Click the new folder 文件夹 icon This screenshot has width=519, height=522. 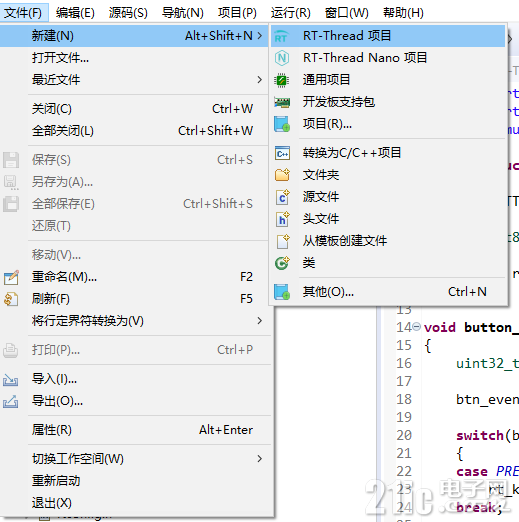pyautogui.click(x=282, y=175)
